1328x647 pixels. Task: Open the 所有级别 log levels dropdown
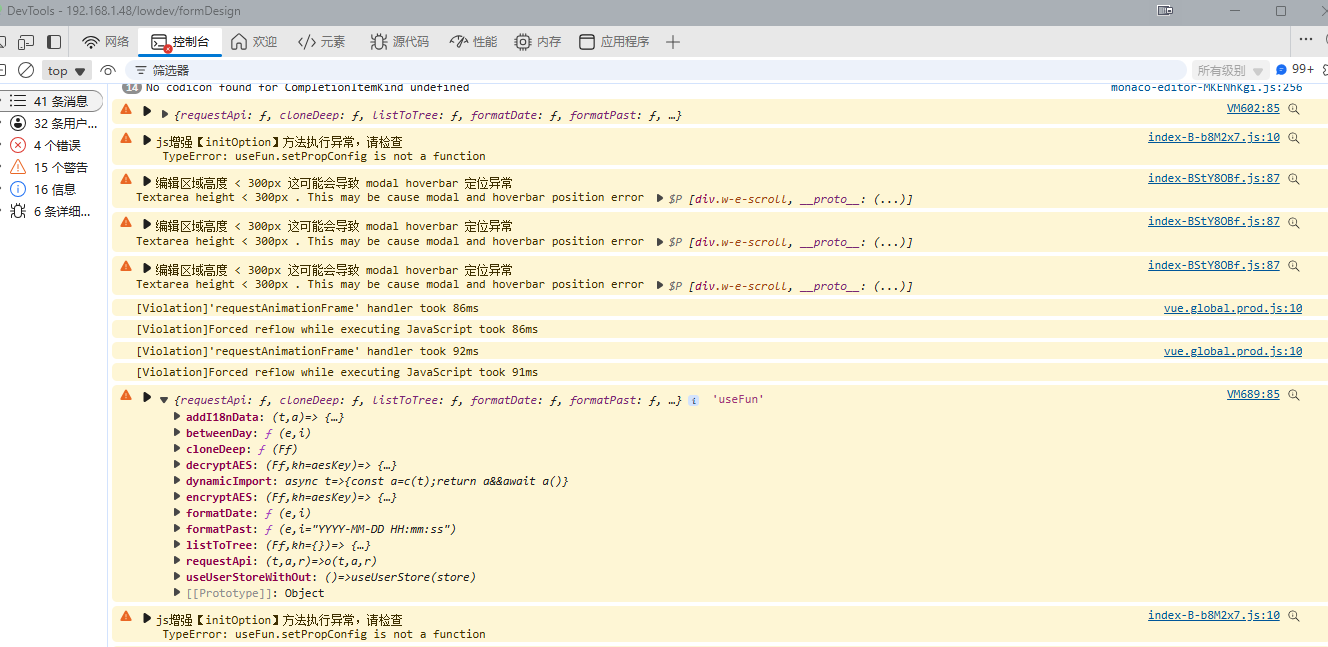[1229, 70]
